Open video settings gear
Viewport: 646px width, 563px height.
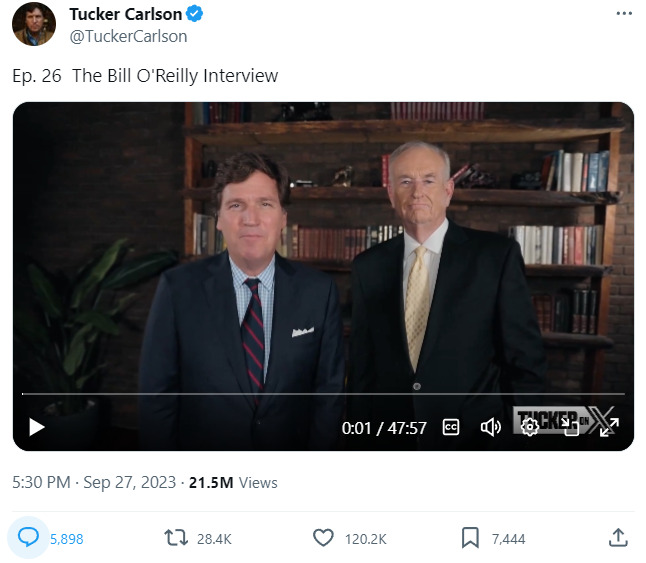(x=530, y=426)
